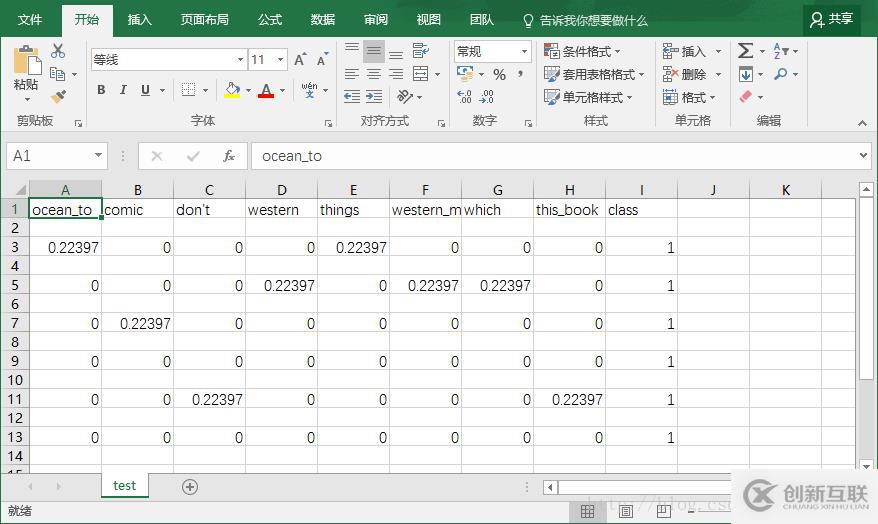Increase decimal places

[464, 97]
